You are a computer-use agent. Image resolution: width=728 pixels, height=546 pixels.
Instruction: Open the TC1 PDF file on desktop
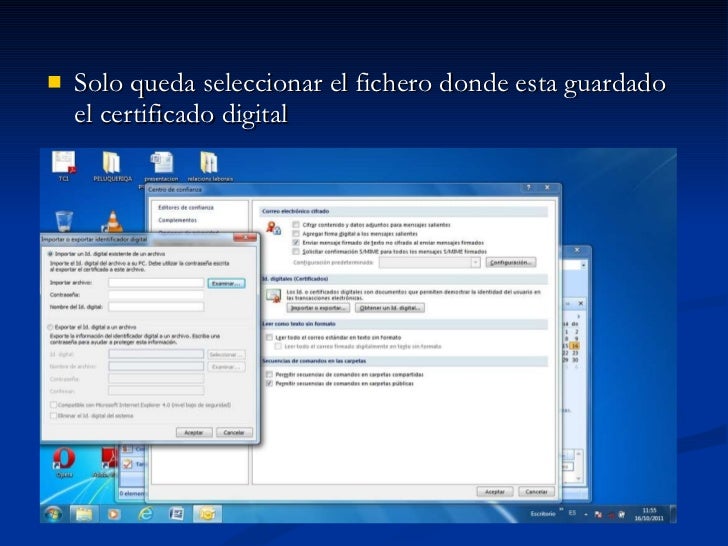(63, 163)
